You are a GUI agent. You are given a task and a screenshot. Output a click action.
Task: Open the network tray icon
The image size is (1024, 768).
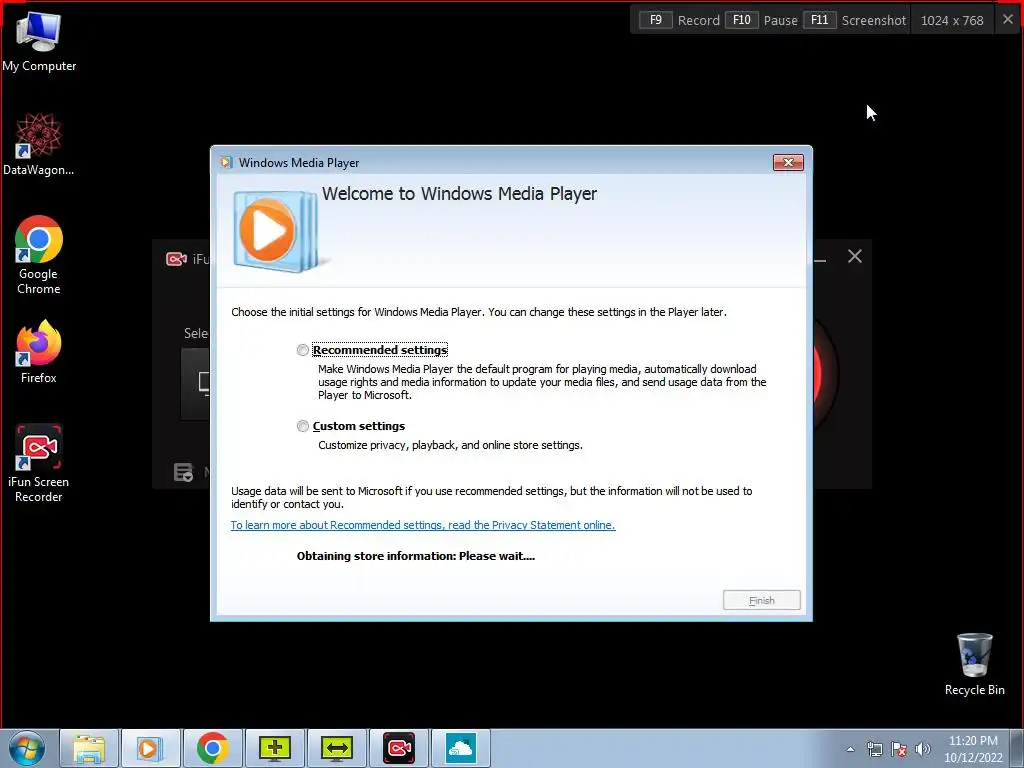[874, 749]
